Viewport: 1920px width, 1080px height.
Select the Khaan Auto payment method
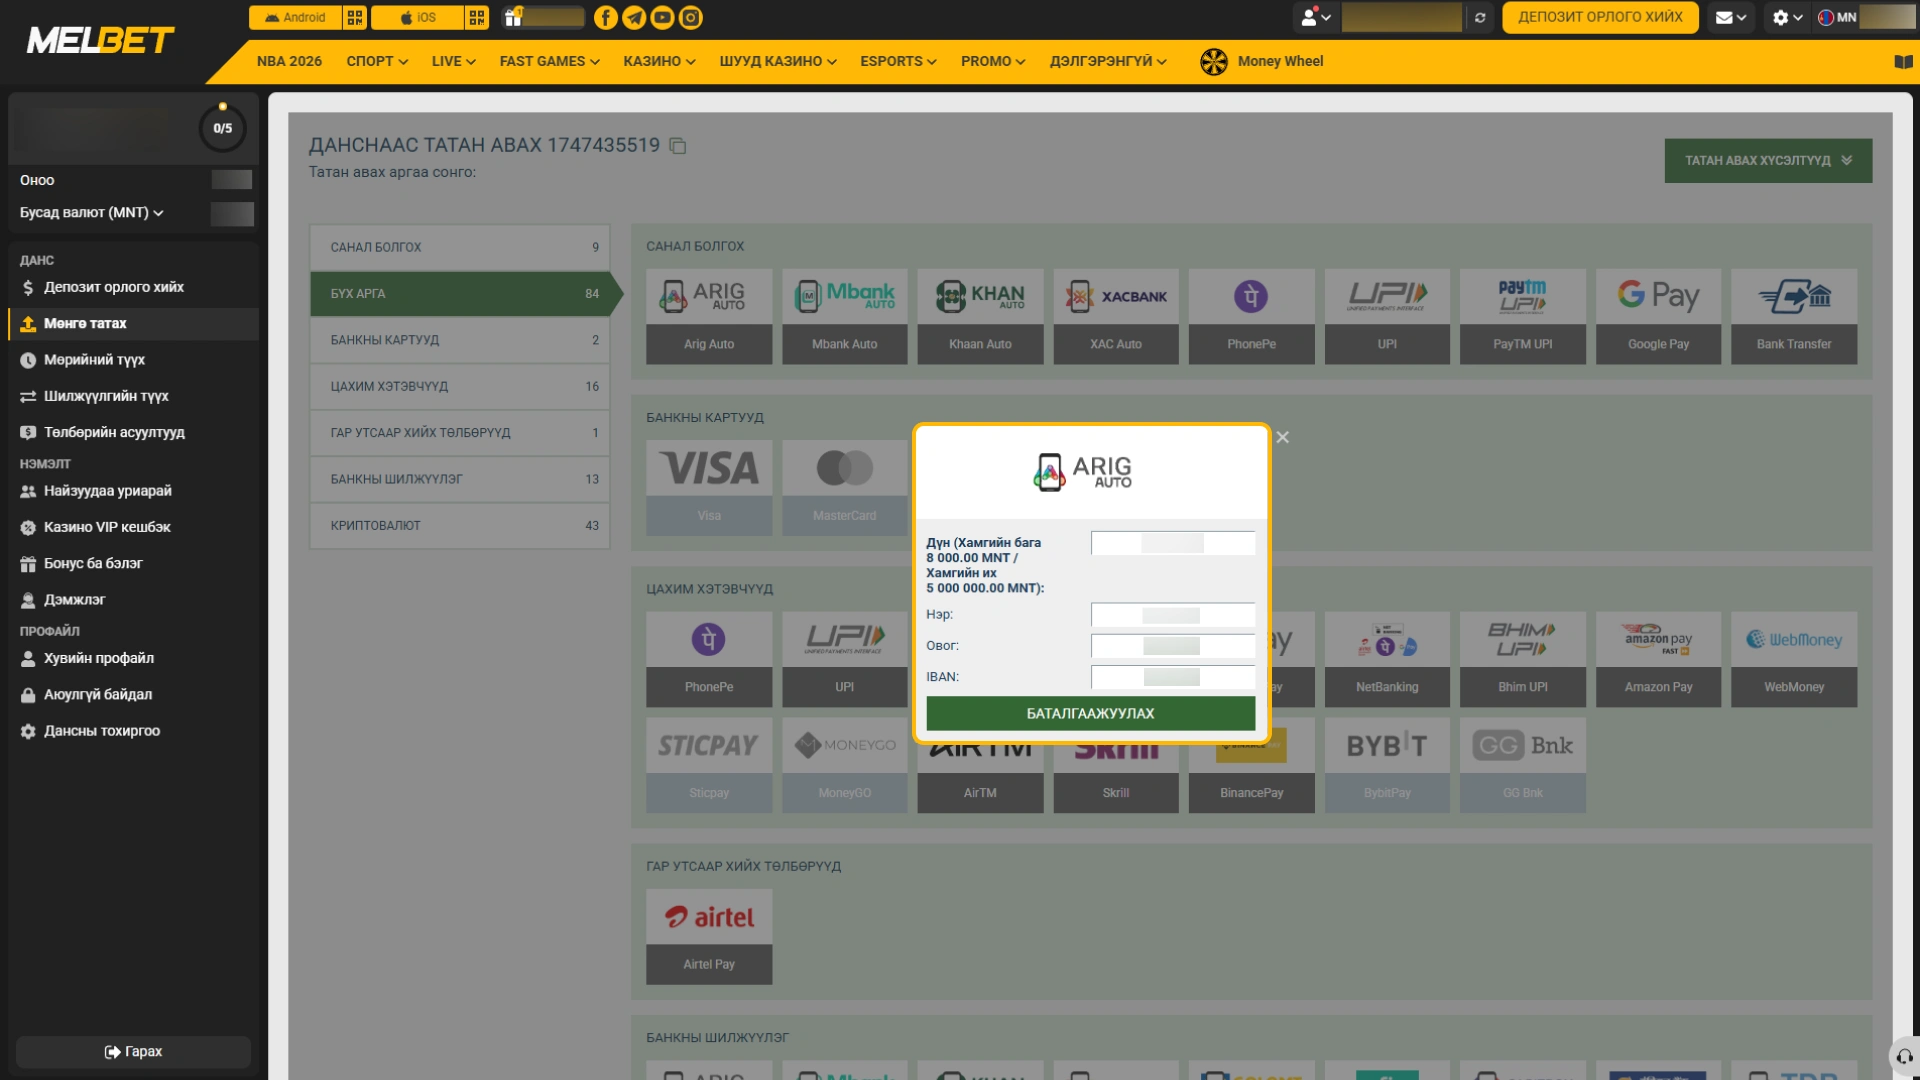[980, 316]
